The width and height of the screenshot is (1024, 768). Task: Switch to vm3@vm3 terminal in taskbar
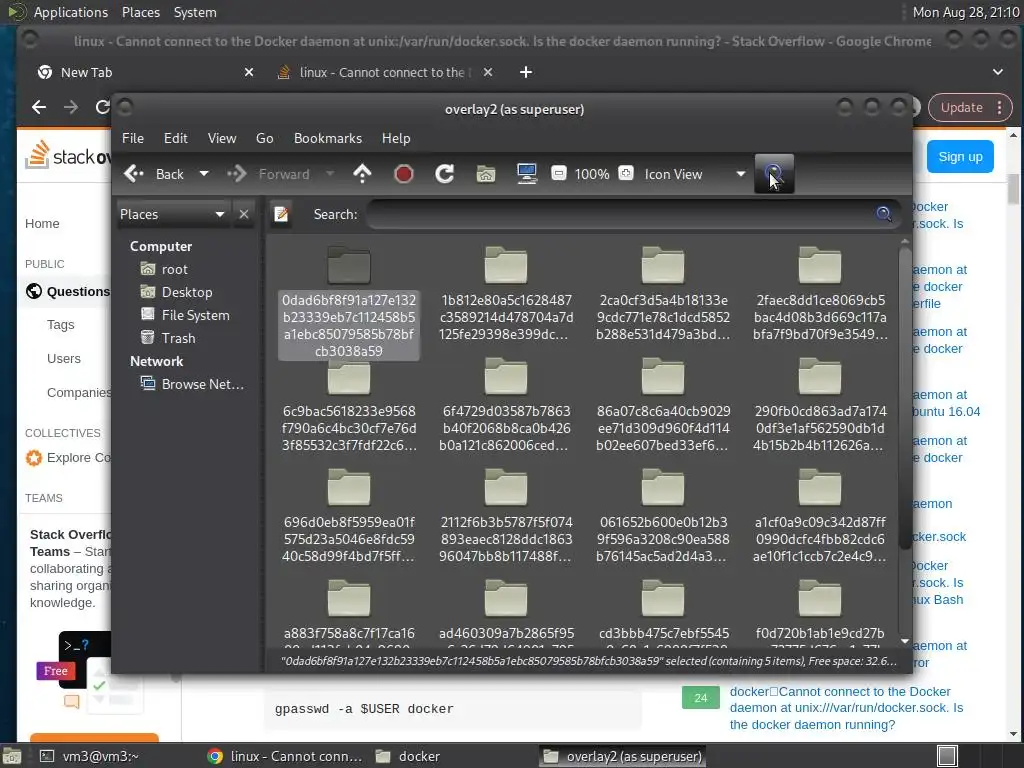pos(90,756)
